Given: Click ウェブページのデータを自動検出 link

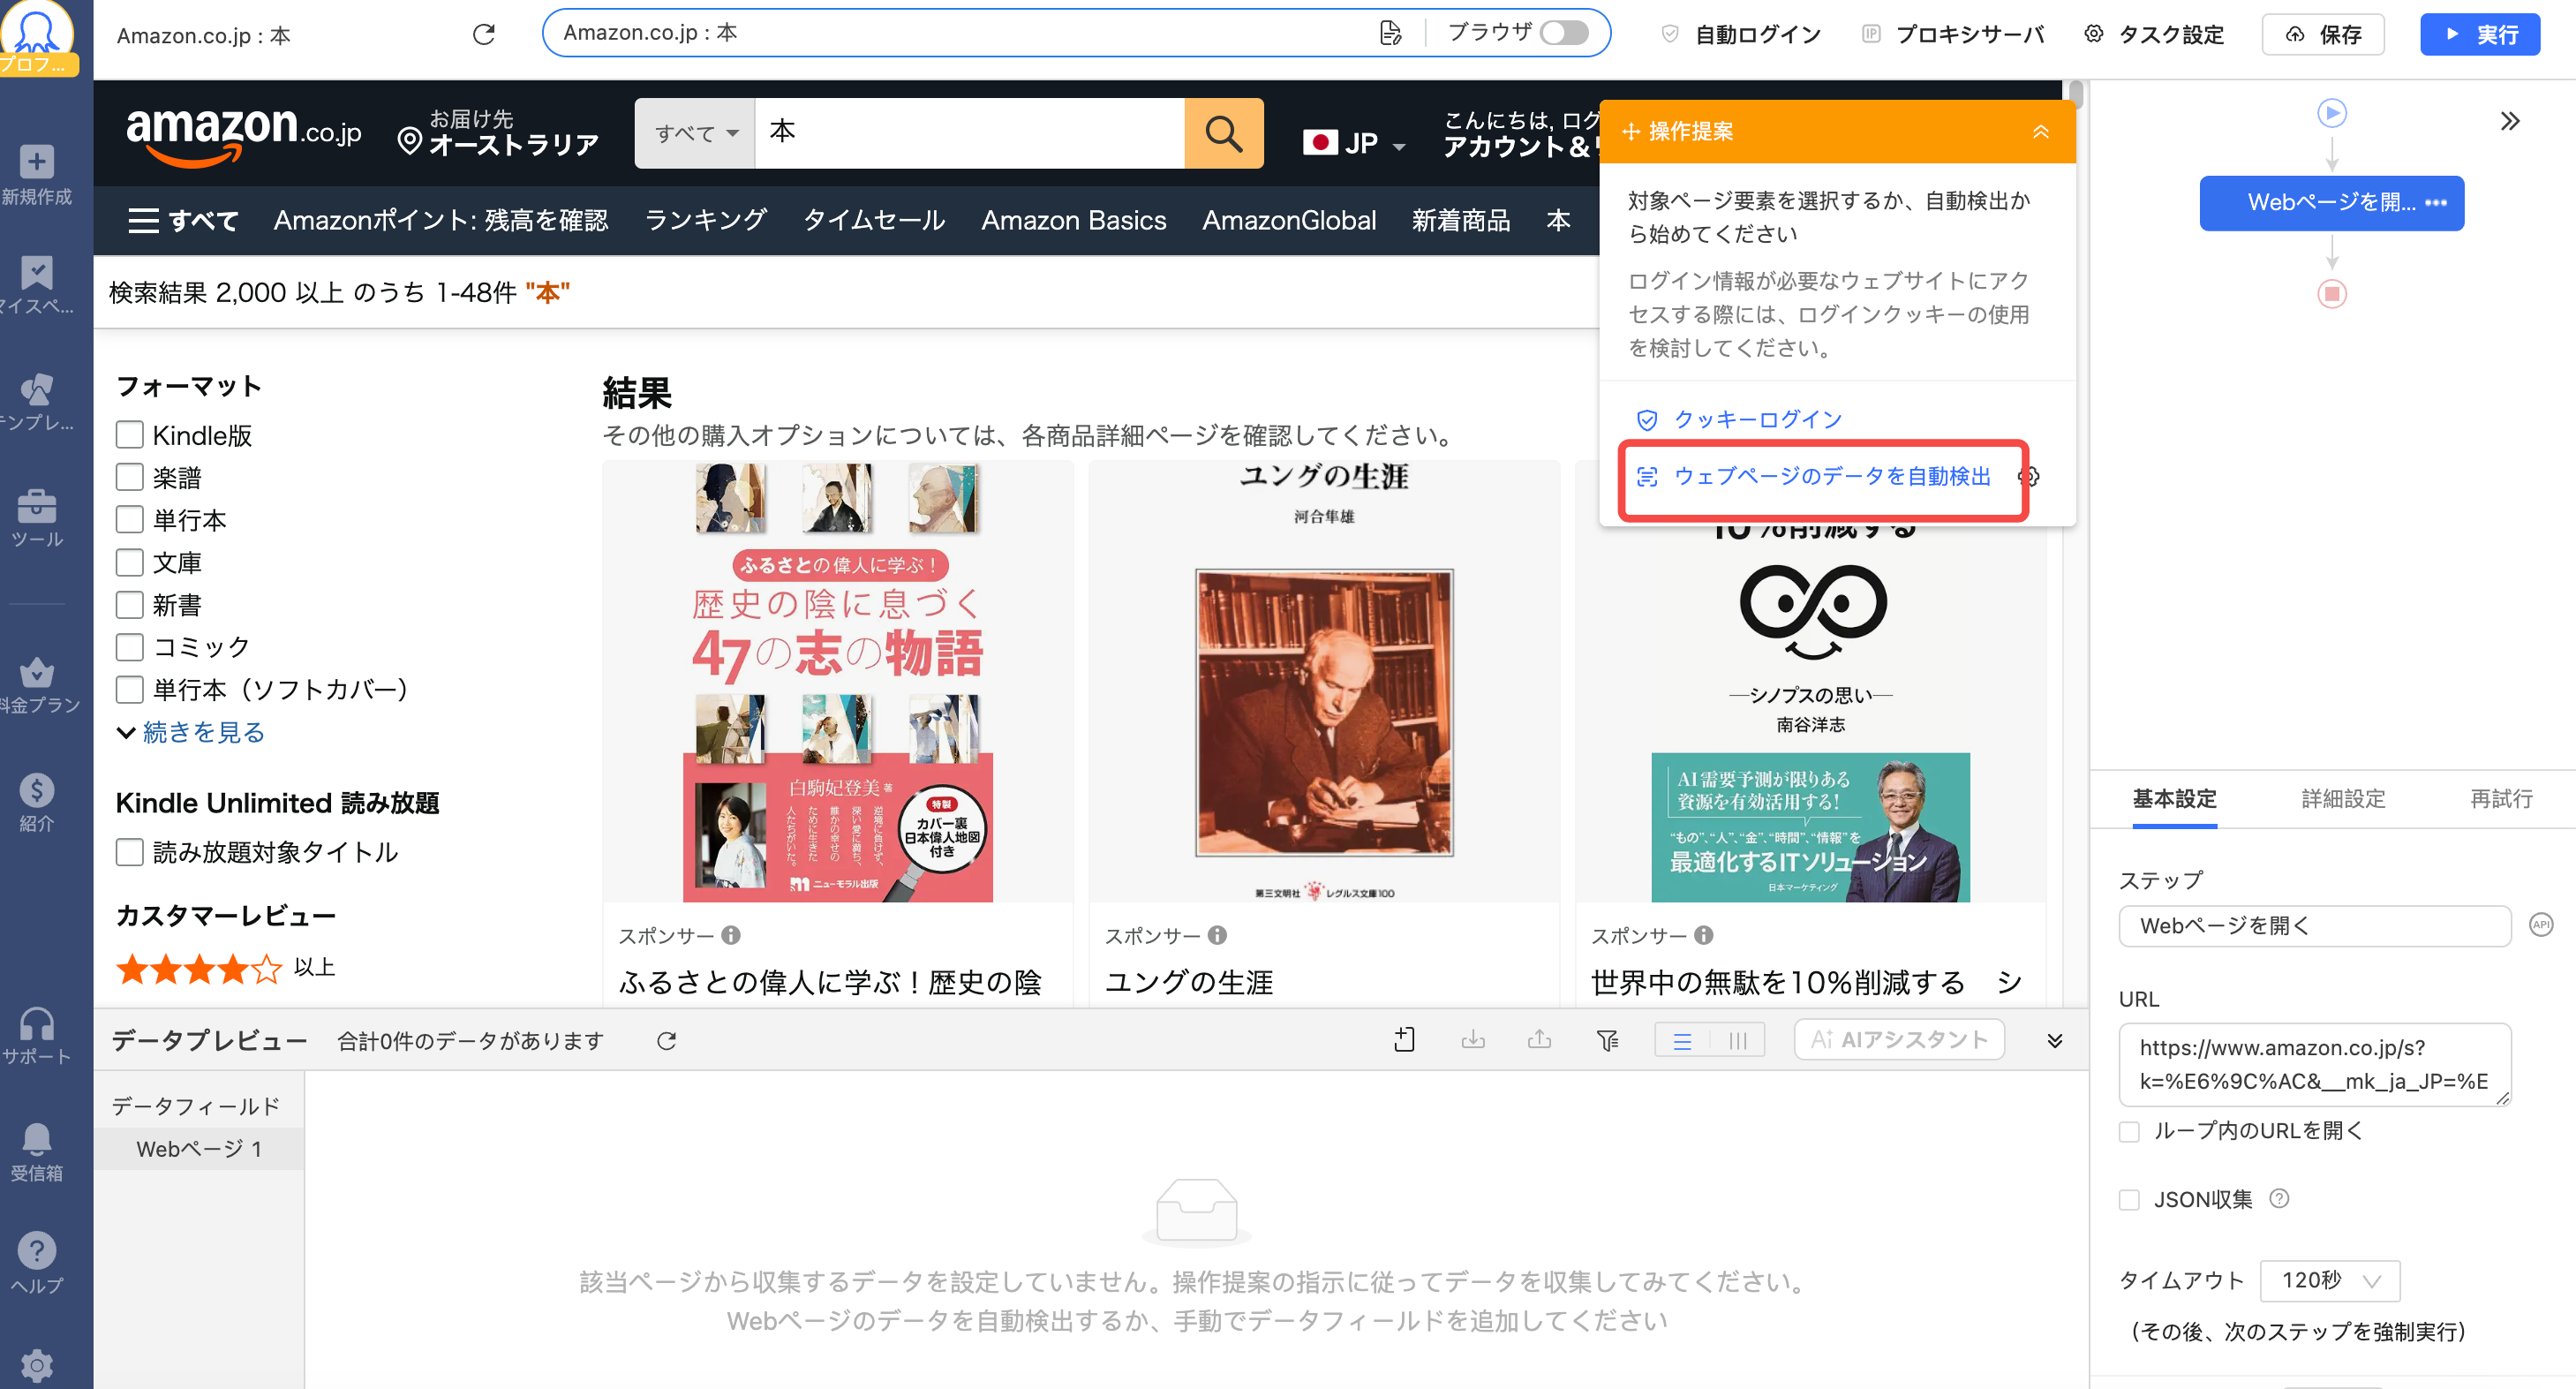Looking at the screenshot, I should pyautogui.click(x=1832, y=476).
